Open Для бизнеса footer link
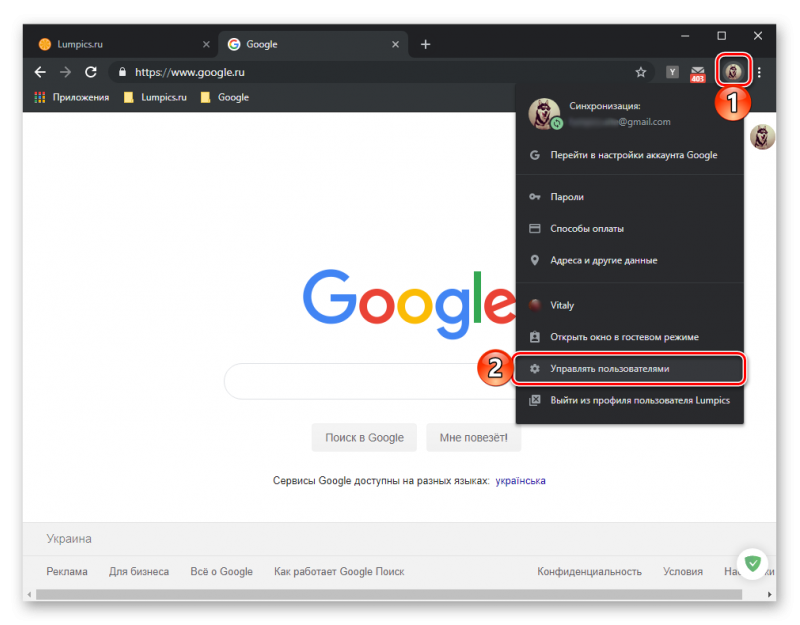This screenshot has height=625, width=800. point(139,571)
